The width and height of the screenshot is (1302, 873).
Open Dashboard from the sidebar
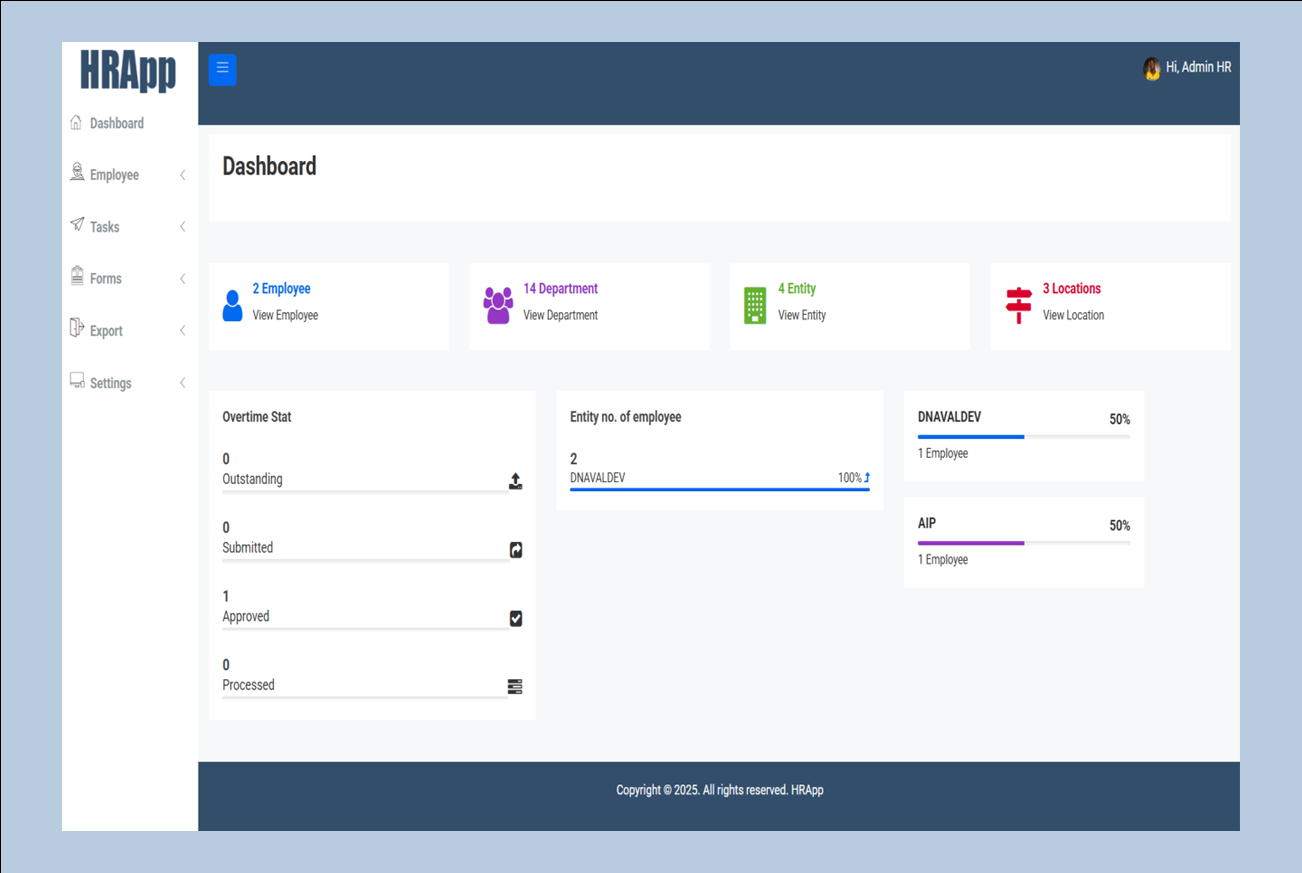(x=116, y=123)
